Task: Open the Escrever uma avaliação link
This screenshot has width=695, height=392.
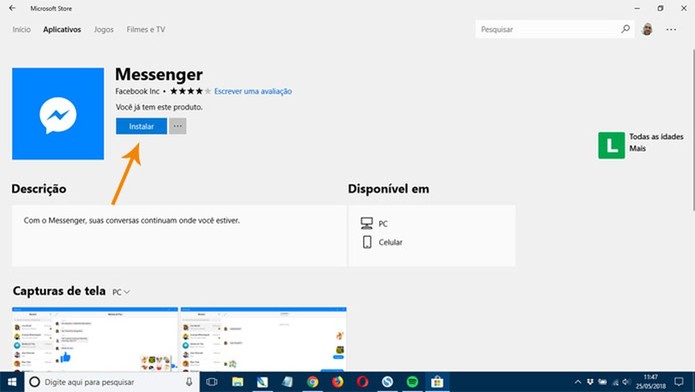Action: tap(253, 91)
